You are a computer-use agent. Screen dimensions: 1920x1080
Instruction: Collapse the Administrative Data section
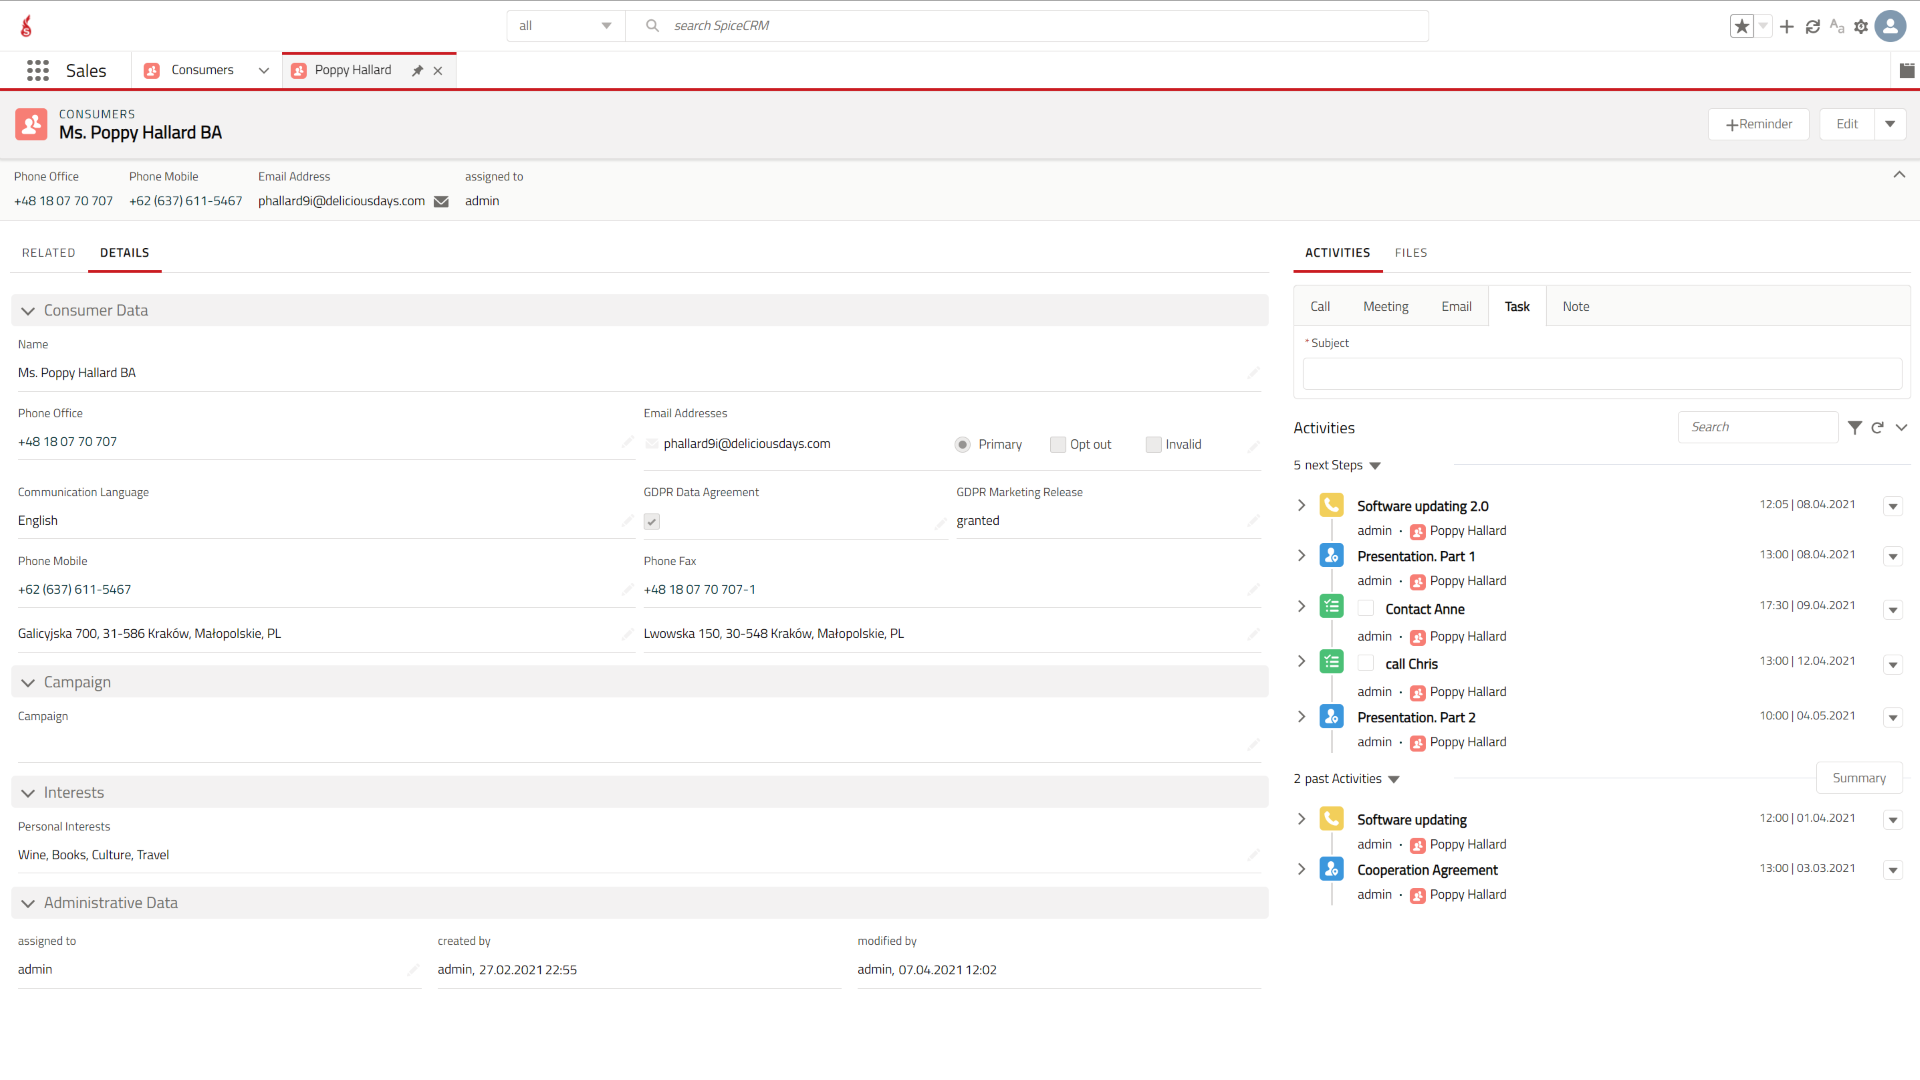pos(28,904)
